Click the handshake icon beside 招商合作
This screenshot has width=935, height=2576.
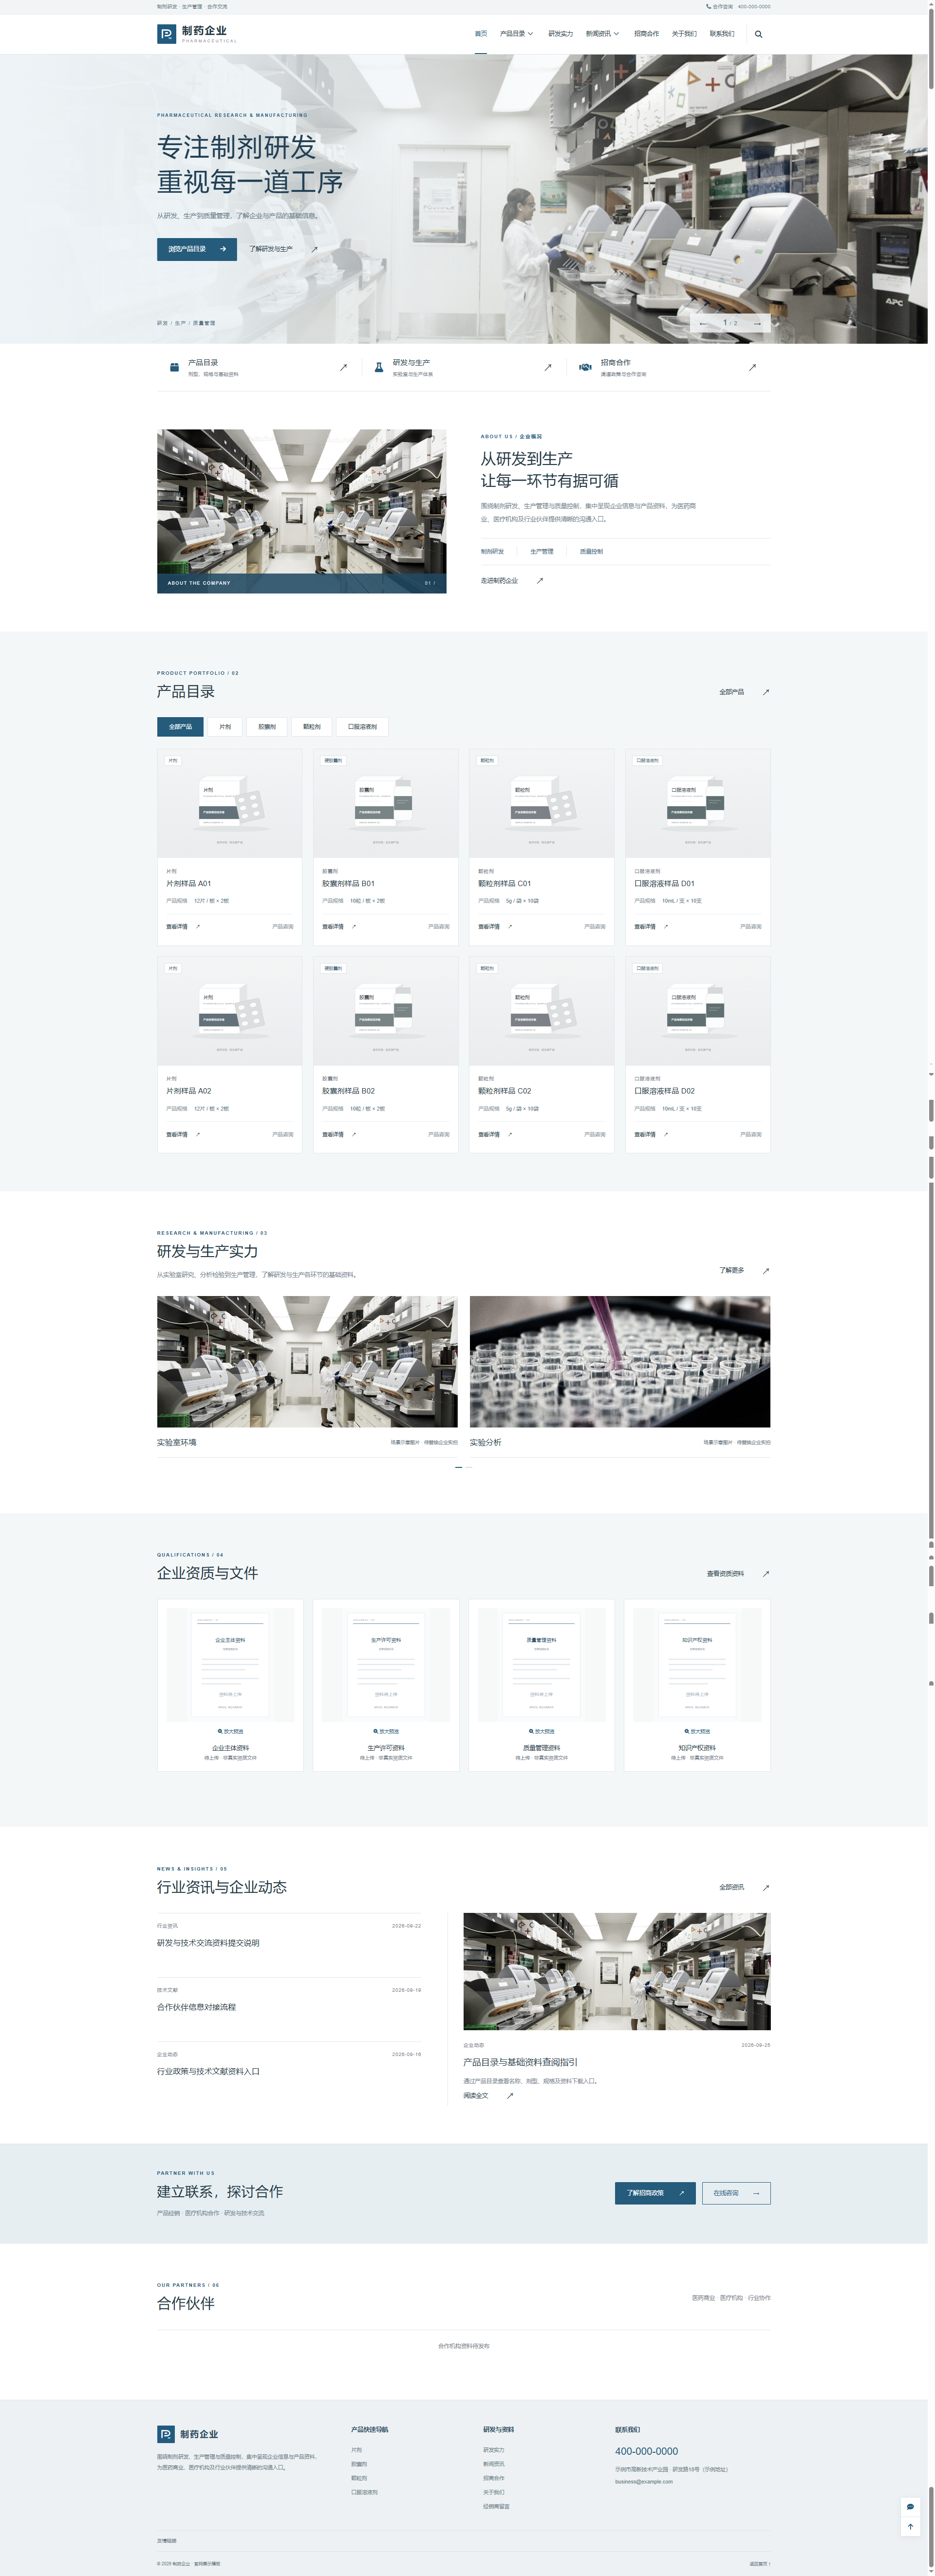click(x=585, y=367)
